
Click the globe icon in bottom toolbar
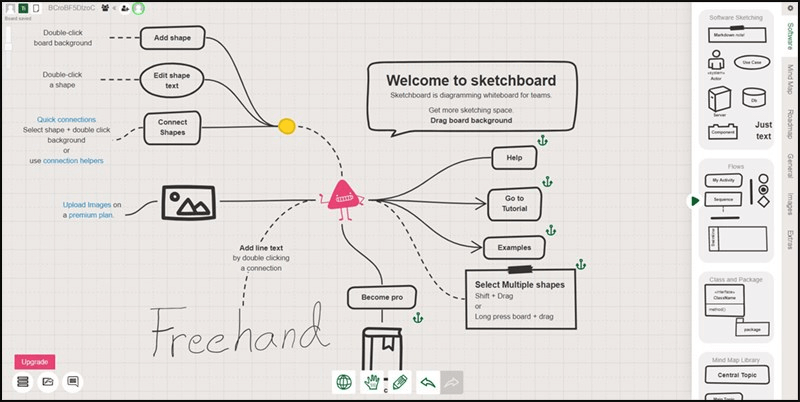click(x=344, y=381)
